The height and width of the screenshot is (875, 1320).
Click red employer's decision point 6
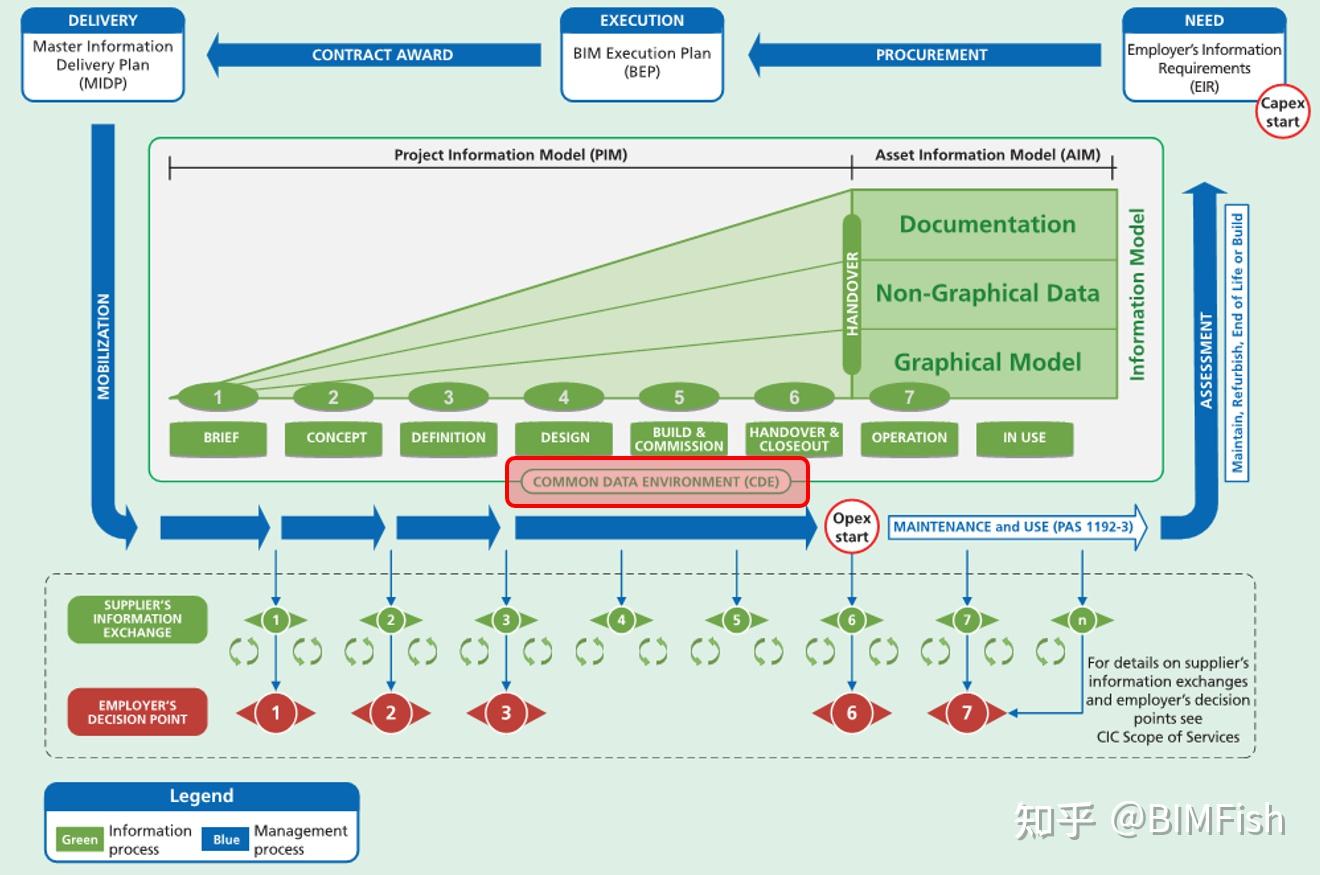(852, 713)
